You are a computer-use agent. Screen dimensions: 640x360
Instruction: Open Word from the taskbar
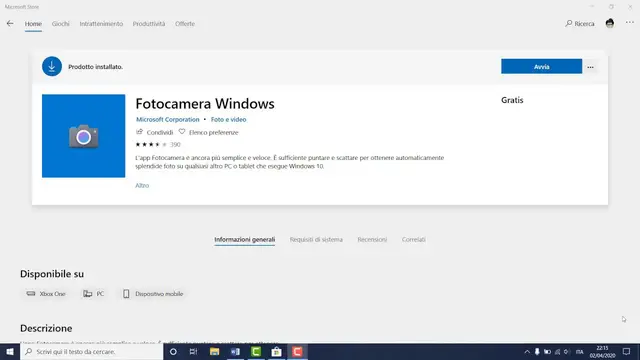pos(235,351)
